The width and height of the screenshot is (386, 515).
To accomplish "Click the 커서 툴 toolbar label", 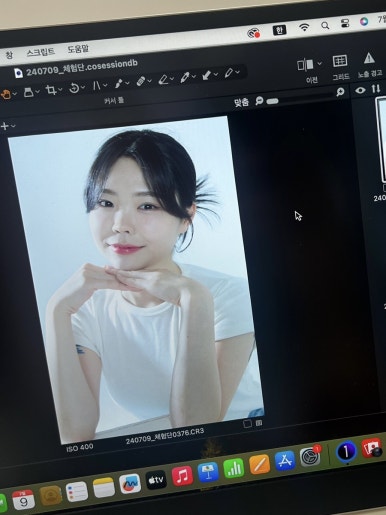I will coord(114,100).
